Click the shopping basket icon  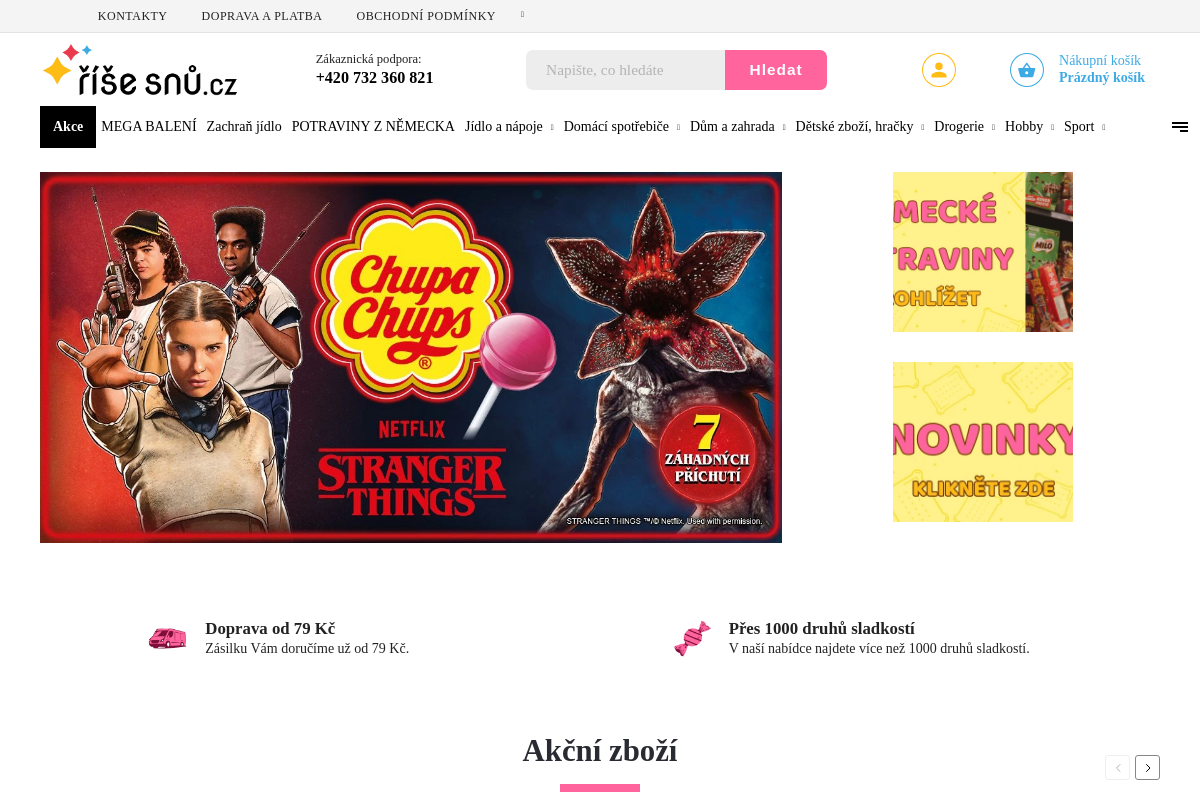pos(1026,70)
